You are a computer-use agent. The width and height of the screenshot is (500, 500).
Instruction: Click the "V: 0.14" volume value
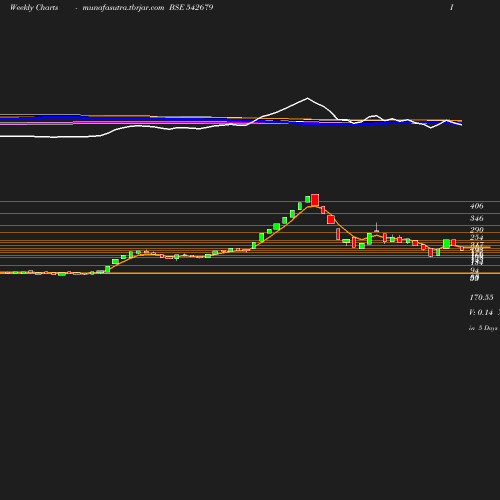481,312
